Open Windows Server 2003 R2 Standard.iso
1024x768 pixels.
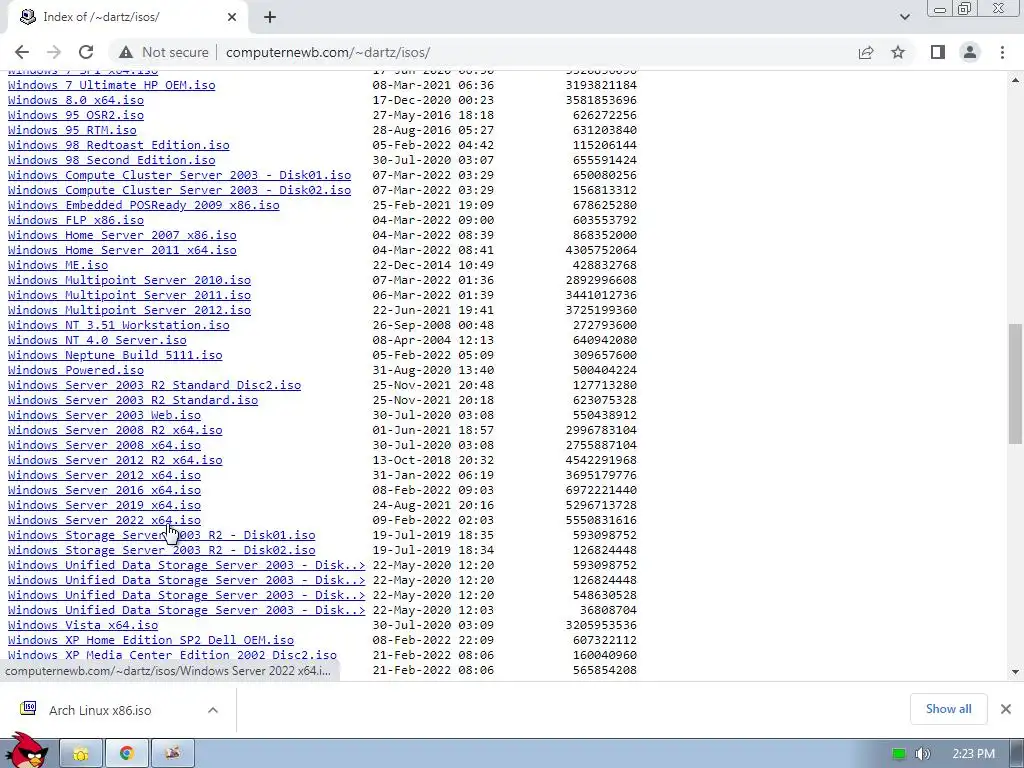coord(133,400)
